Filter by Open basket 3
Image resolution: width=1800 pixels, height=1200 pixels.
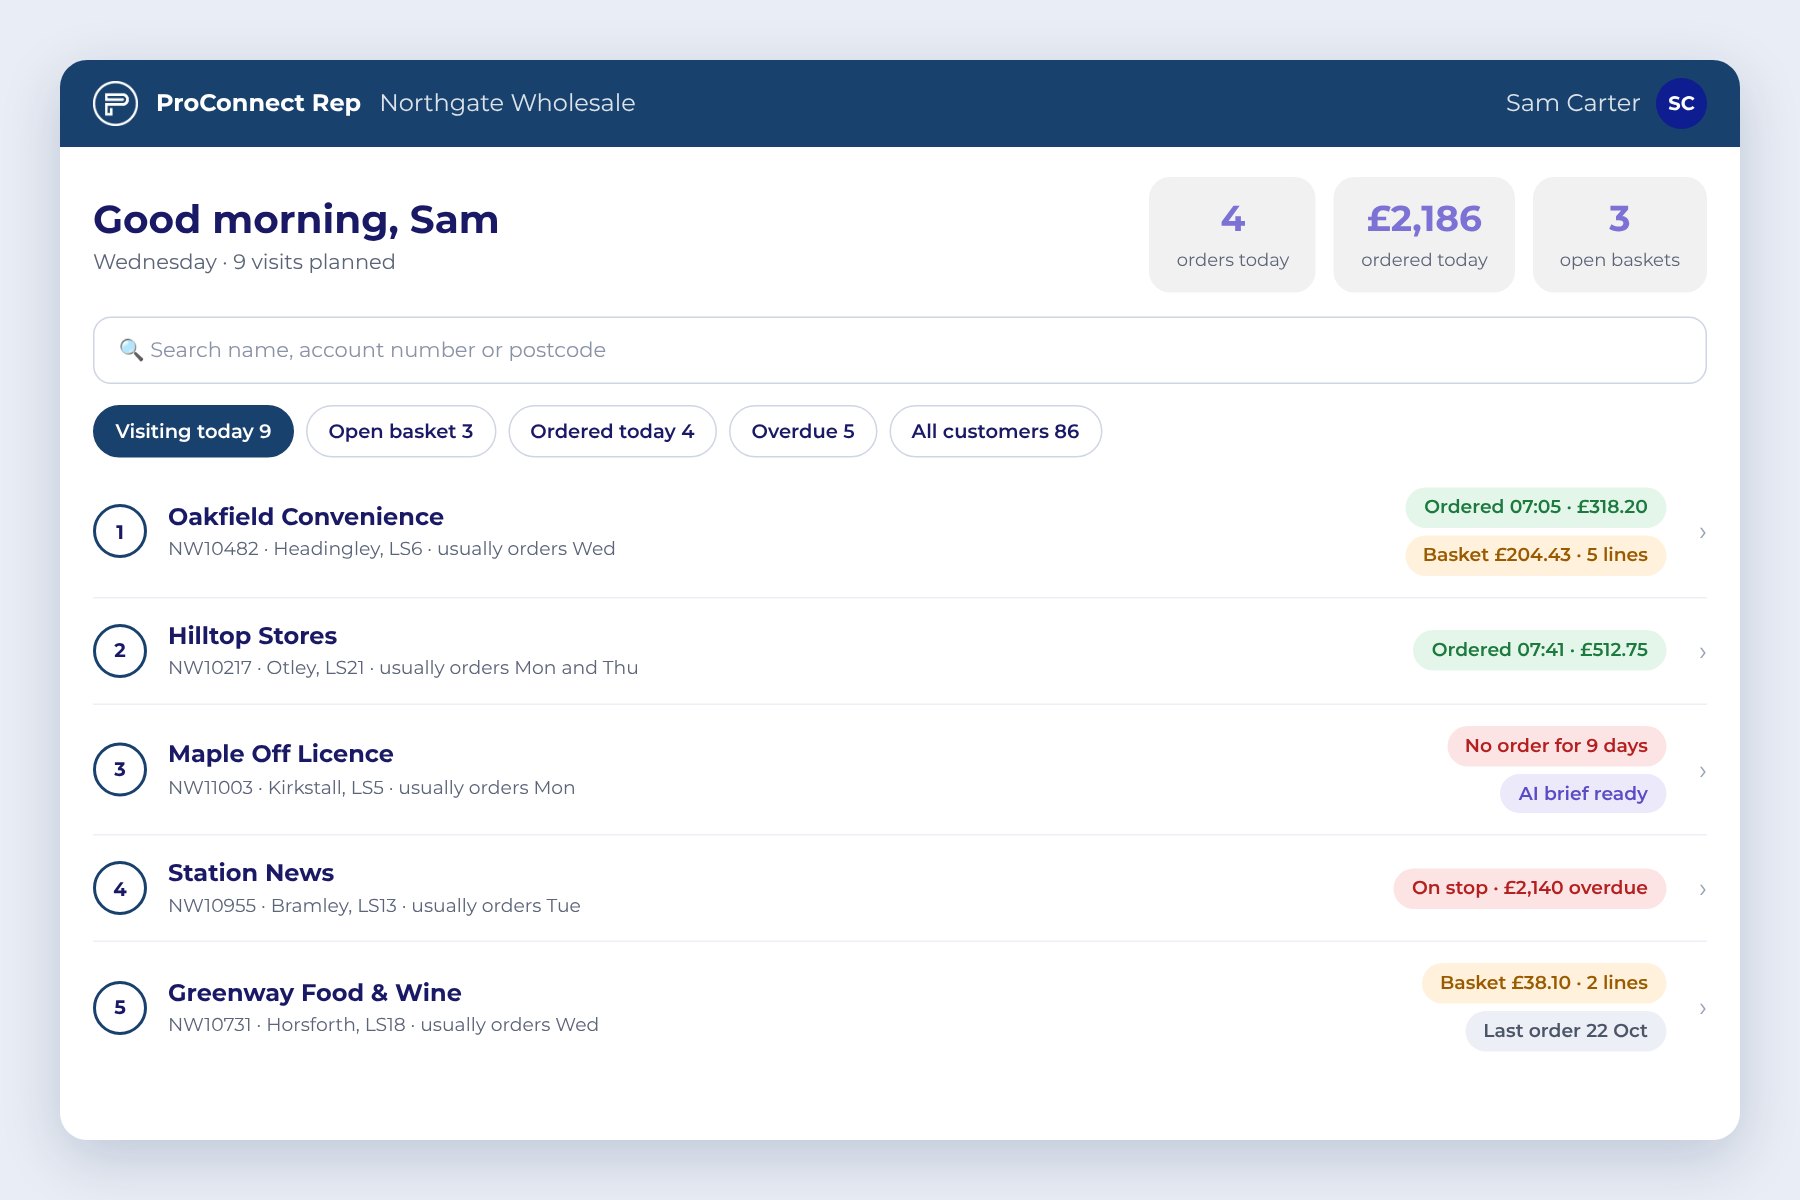pyautogui.click(x=401, y=431)
